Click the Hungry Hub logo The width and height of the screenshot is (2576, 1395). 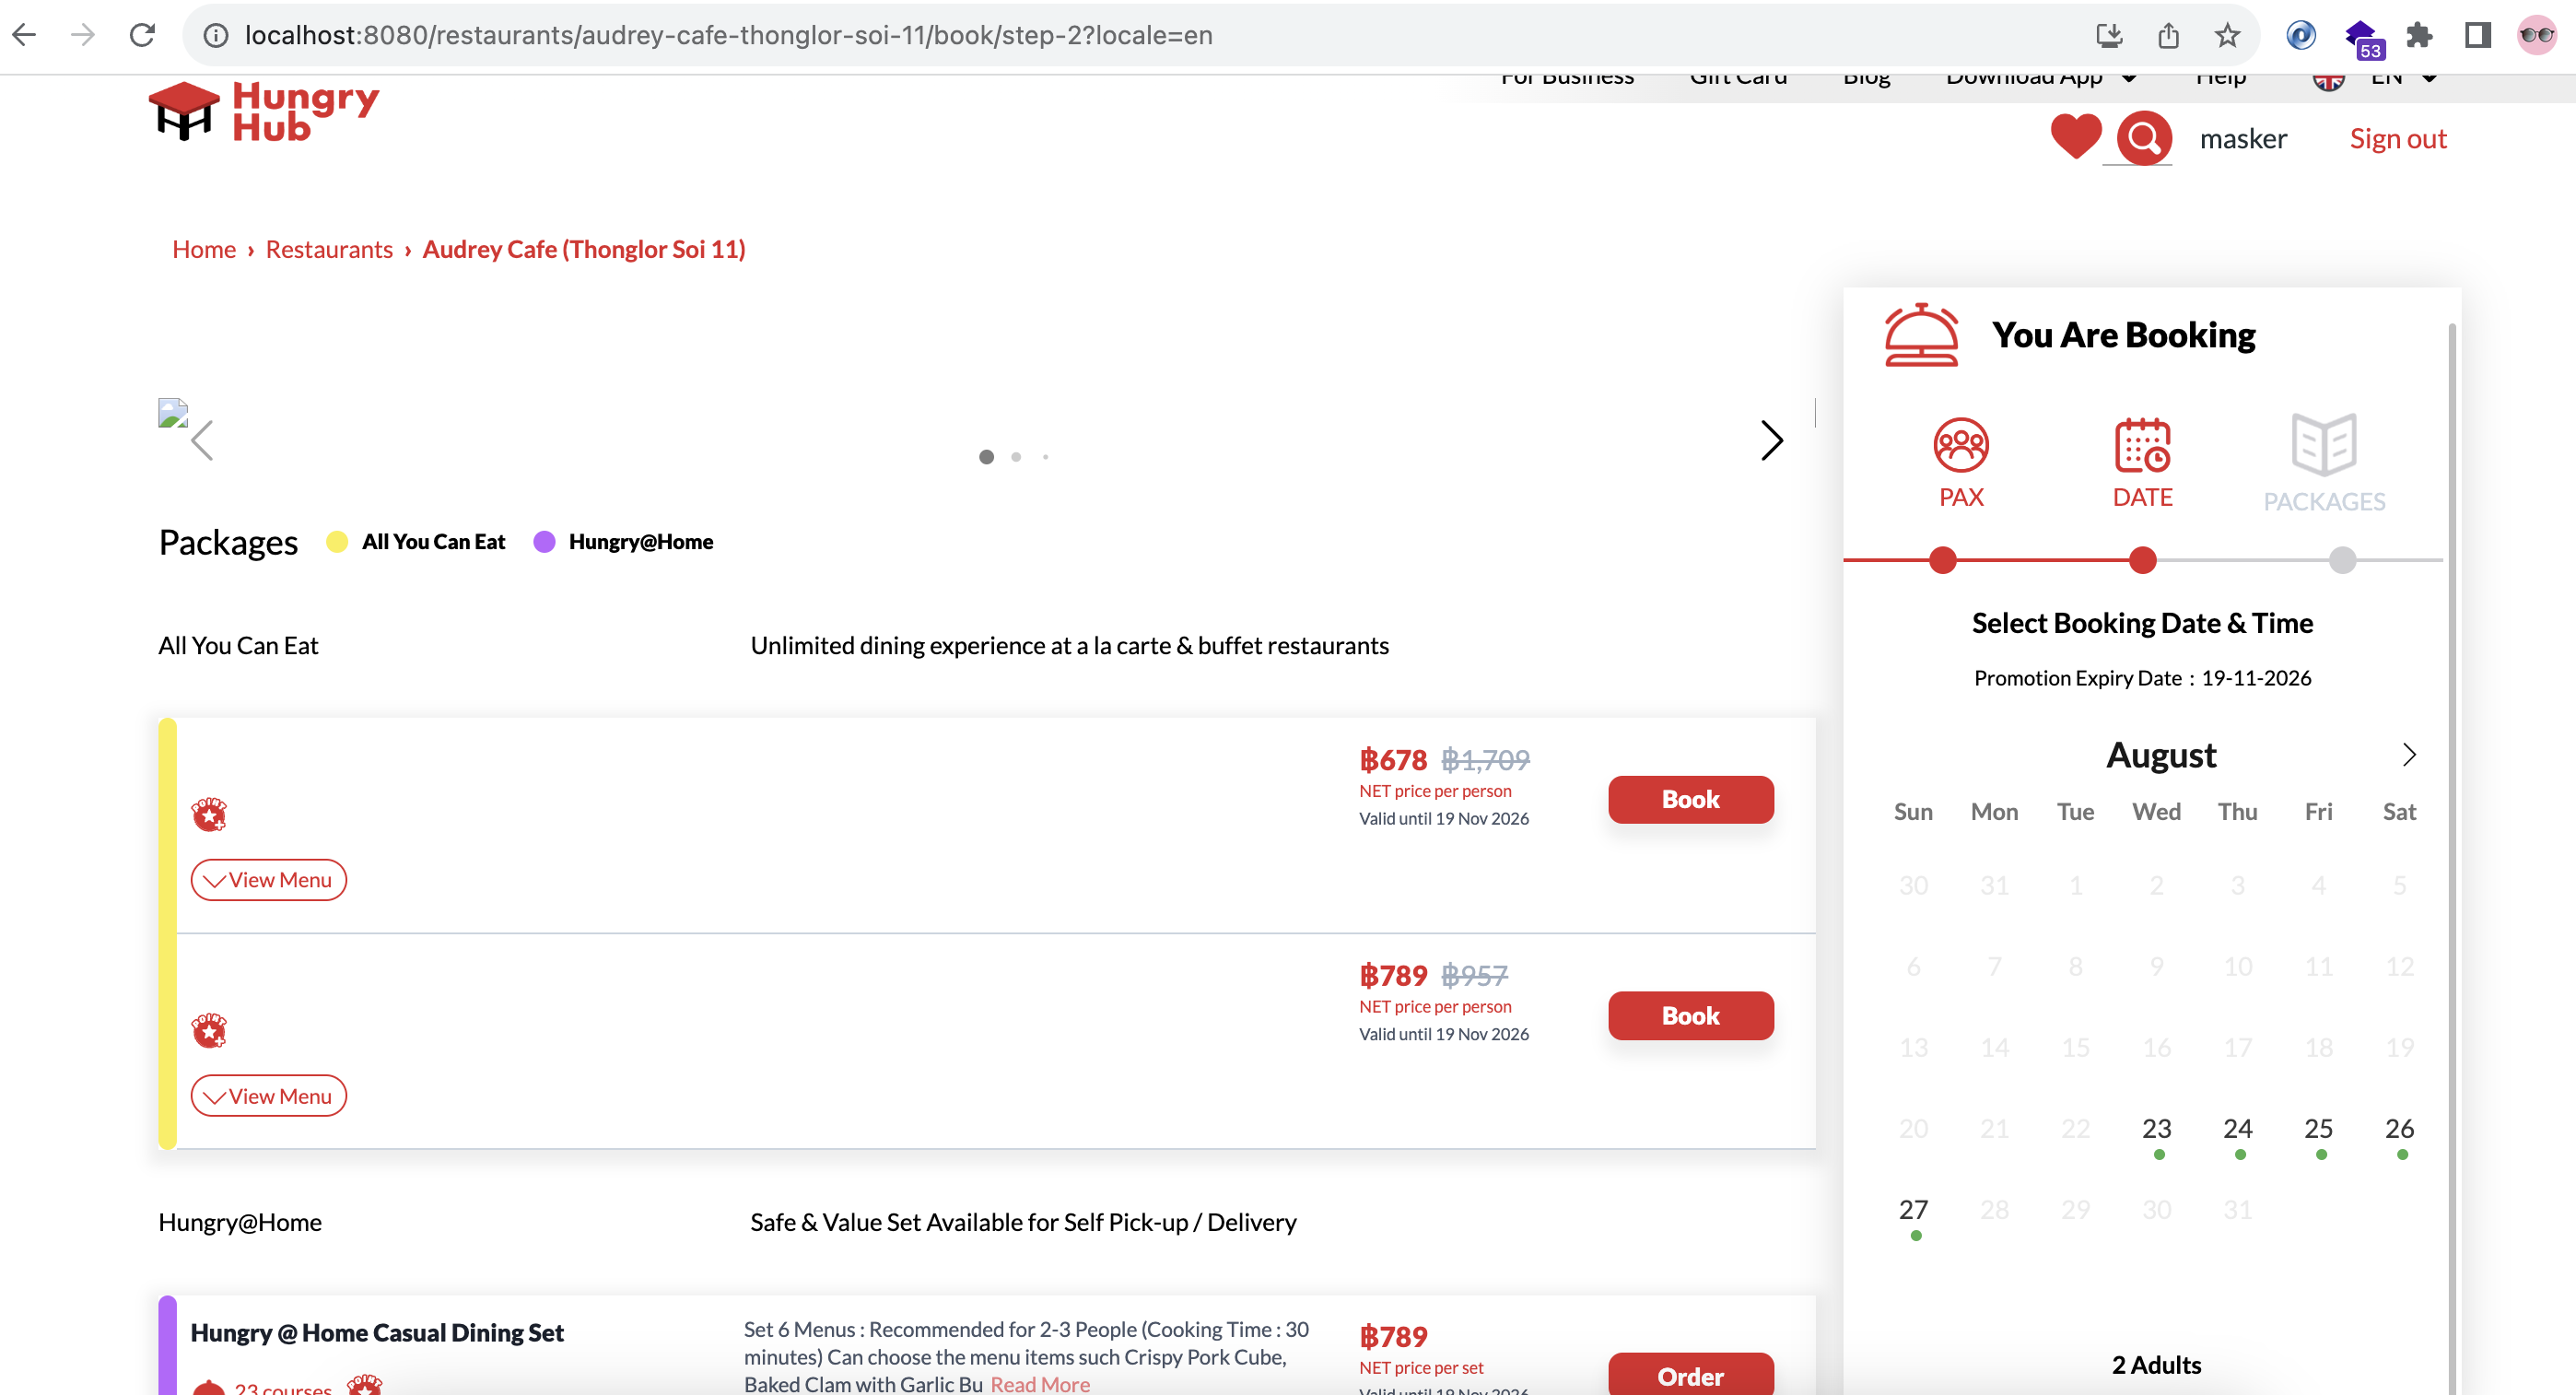pyautogui.click(x=264, y=112)
